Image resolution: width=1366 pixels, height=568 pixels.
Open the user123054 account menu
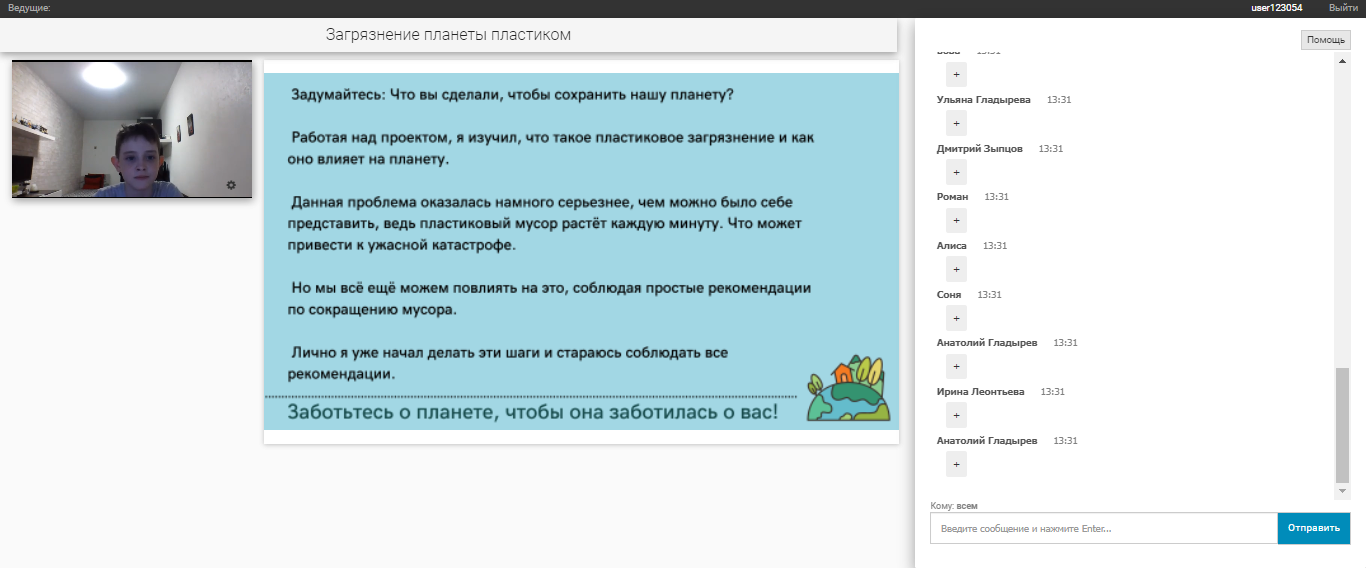[x=1276, y=8]
